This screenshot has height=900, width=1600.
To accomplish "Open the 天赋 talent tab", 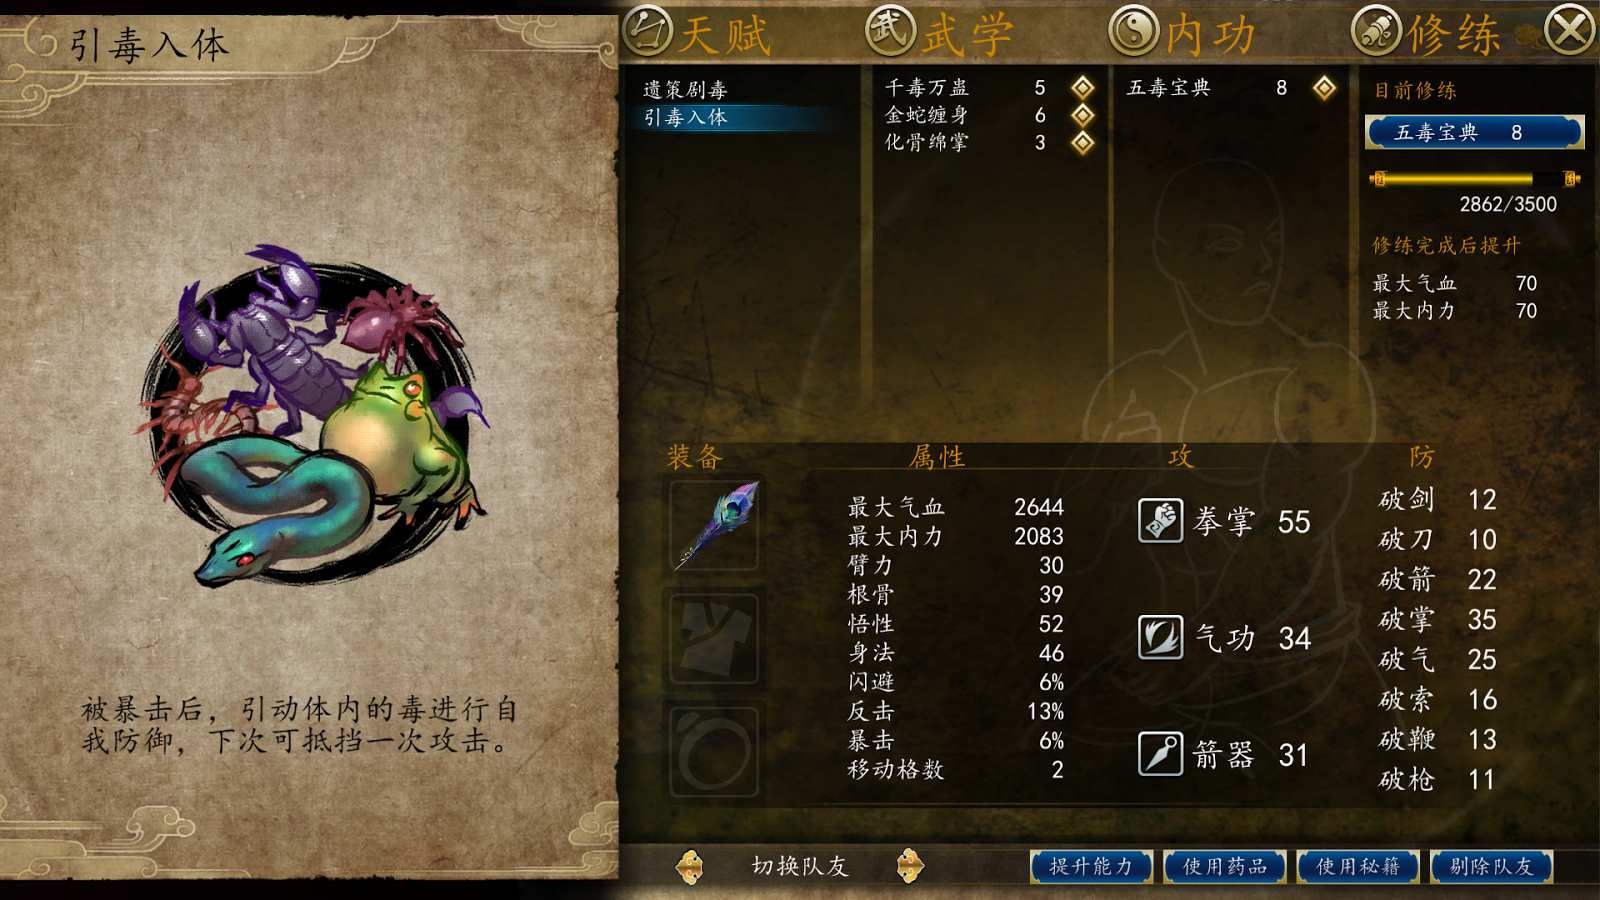I will tap(698, 33).
